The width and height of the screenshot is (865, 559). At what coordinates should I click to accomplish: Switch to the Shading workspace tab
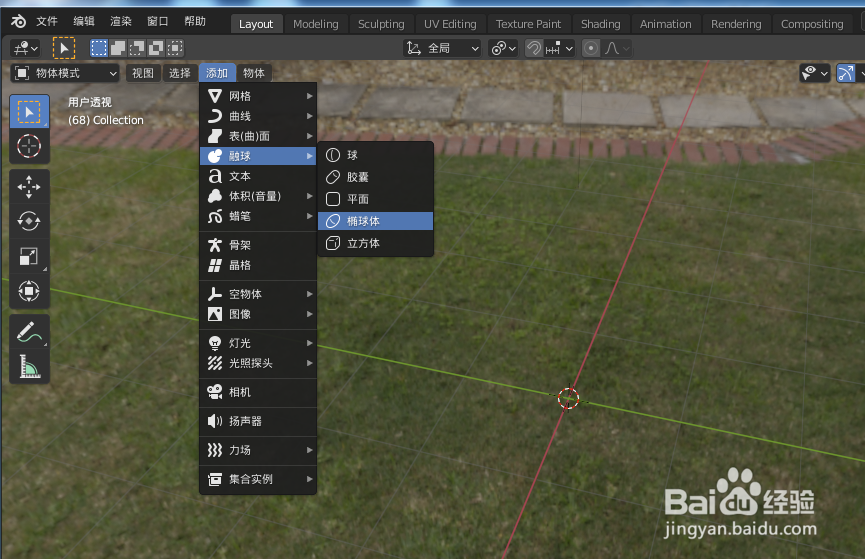click(601, 24)
